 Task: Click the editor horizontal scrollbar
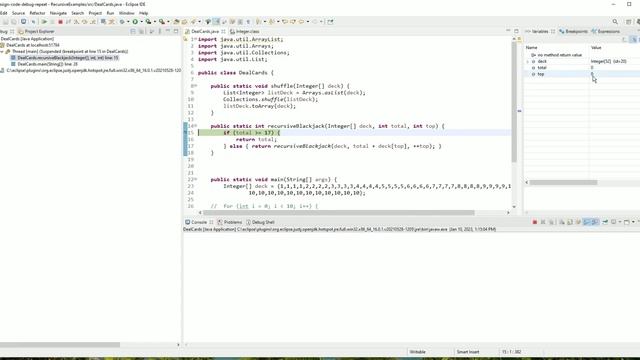click(339, 212)
